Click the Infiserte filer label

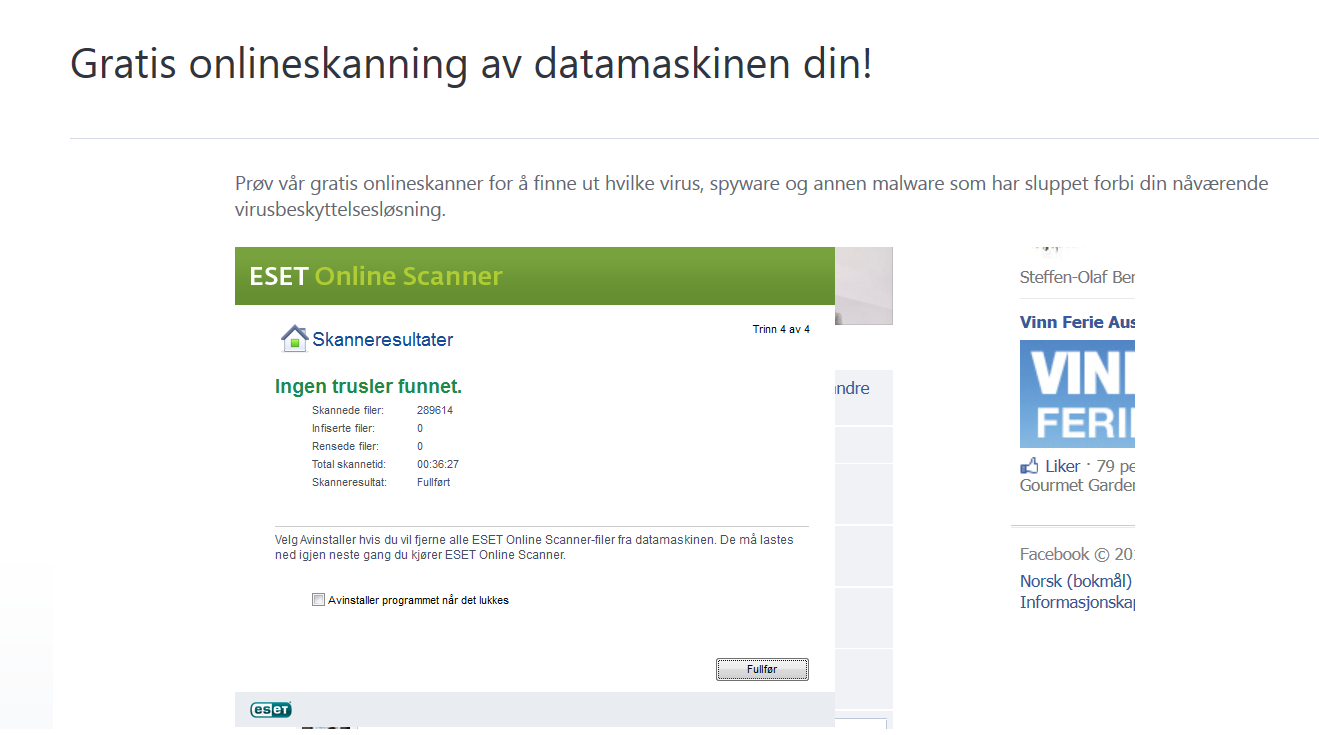[343, 428]
